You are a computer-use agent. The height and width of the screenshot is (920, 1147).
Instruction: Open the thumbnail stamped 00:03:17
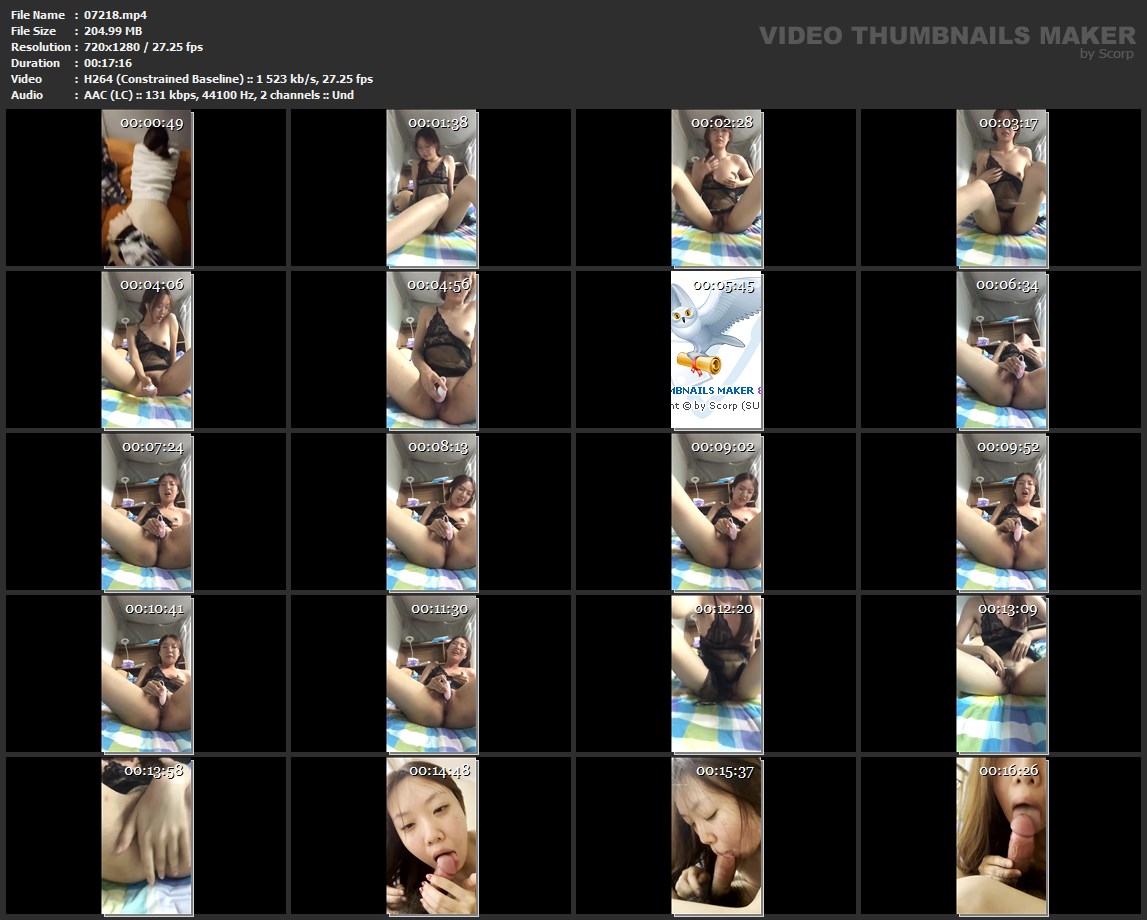point(1002,188)
